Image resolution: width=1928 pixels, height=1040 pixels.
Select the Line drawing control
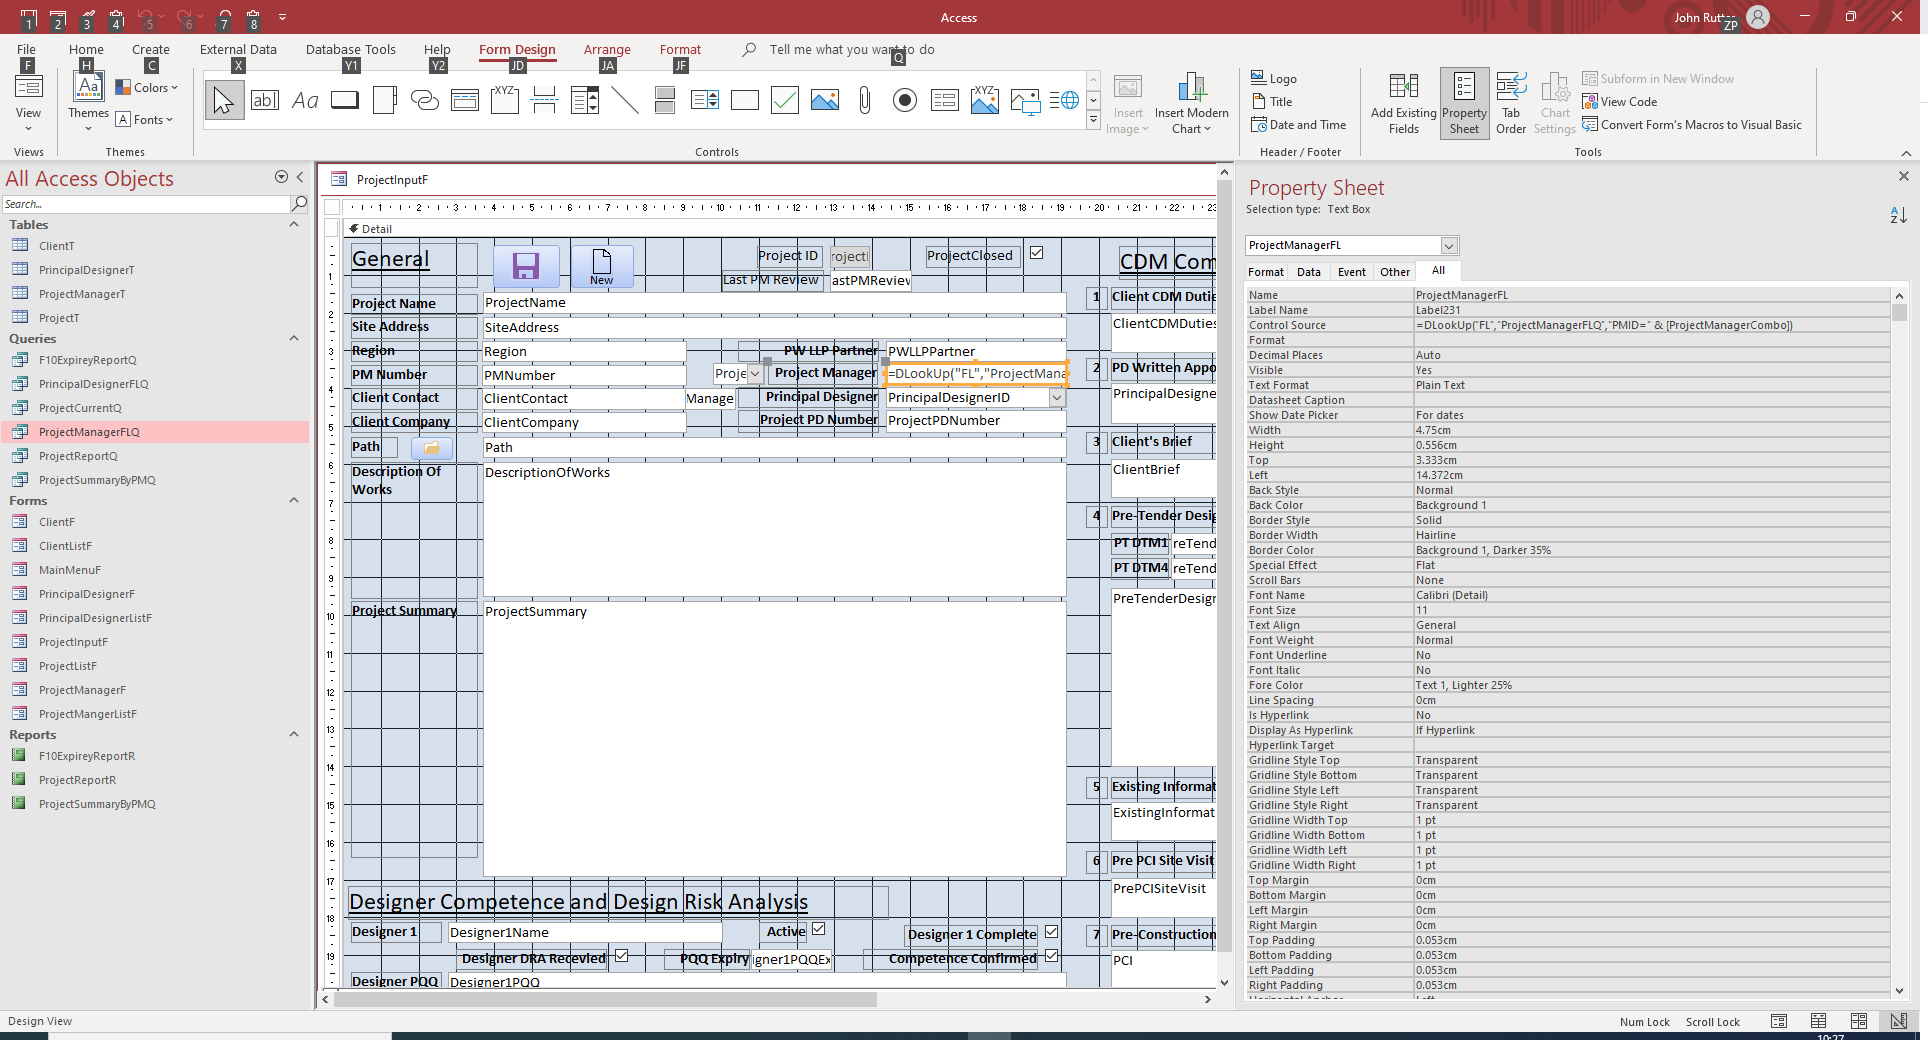click(625, 100)
